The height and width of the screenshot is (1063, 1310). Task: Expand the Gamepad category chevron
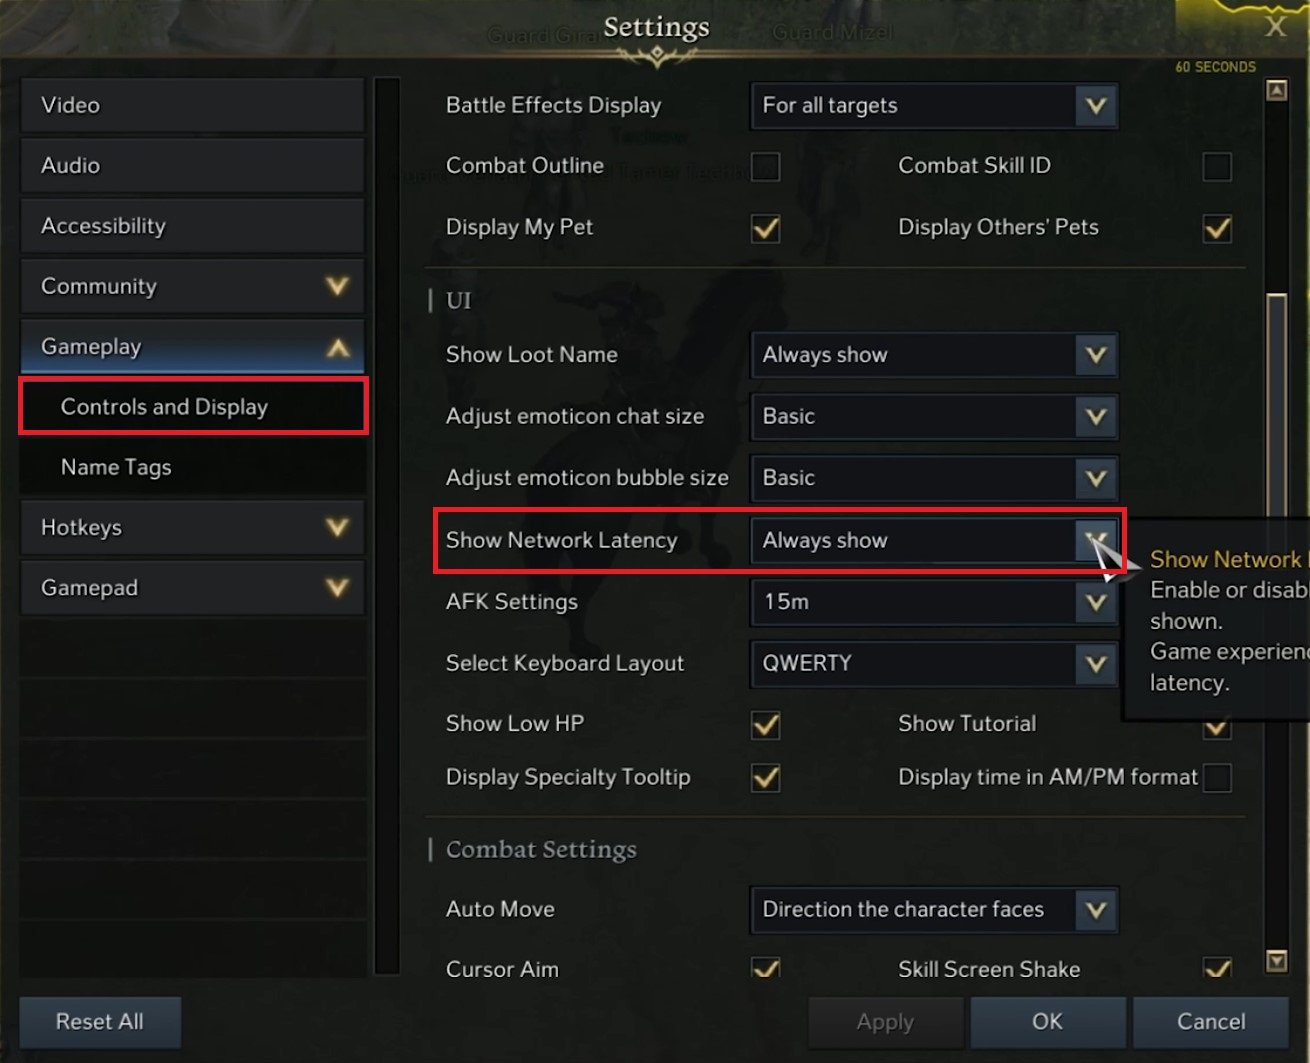[x=337, y=588]
